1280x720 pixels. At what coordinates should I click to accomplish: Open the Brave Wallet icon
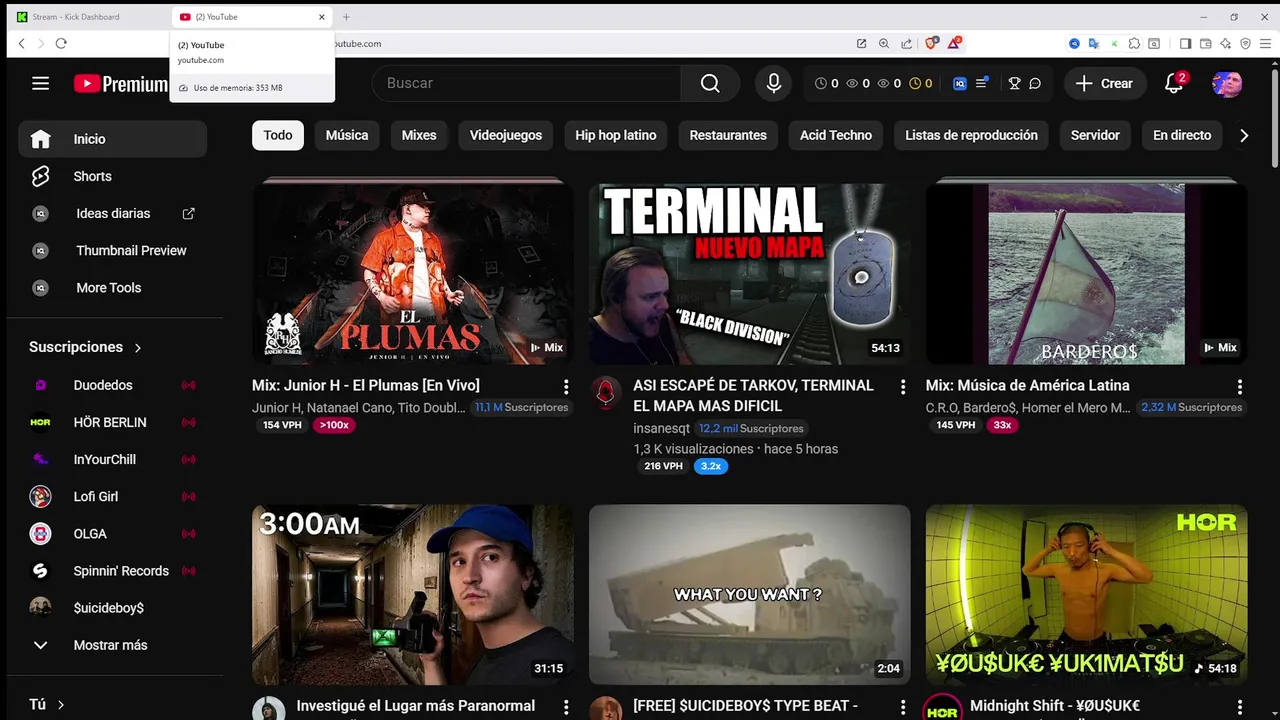point(1205,43)
